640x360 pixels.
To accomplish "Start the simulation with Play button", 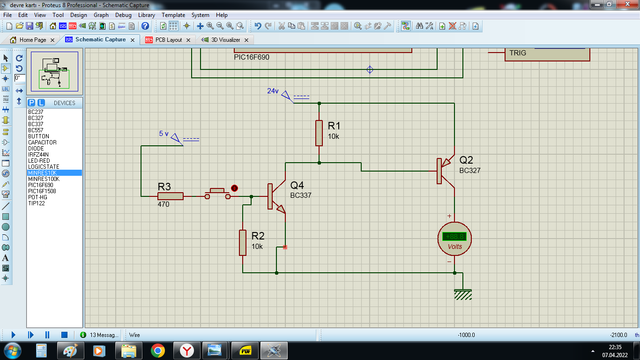I will [x=13, y=335].
